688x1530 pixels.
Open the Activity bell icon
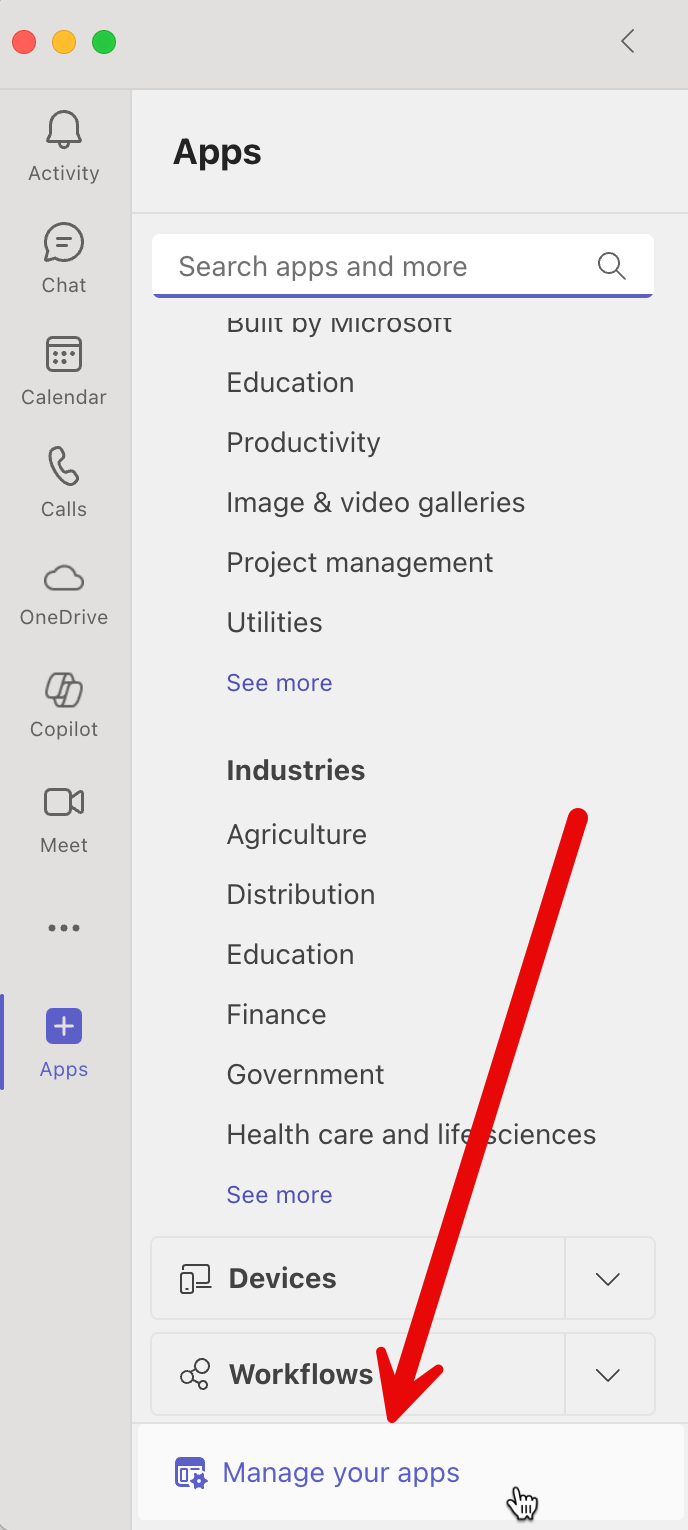[64, 130]
